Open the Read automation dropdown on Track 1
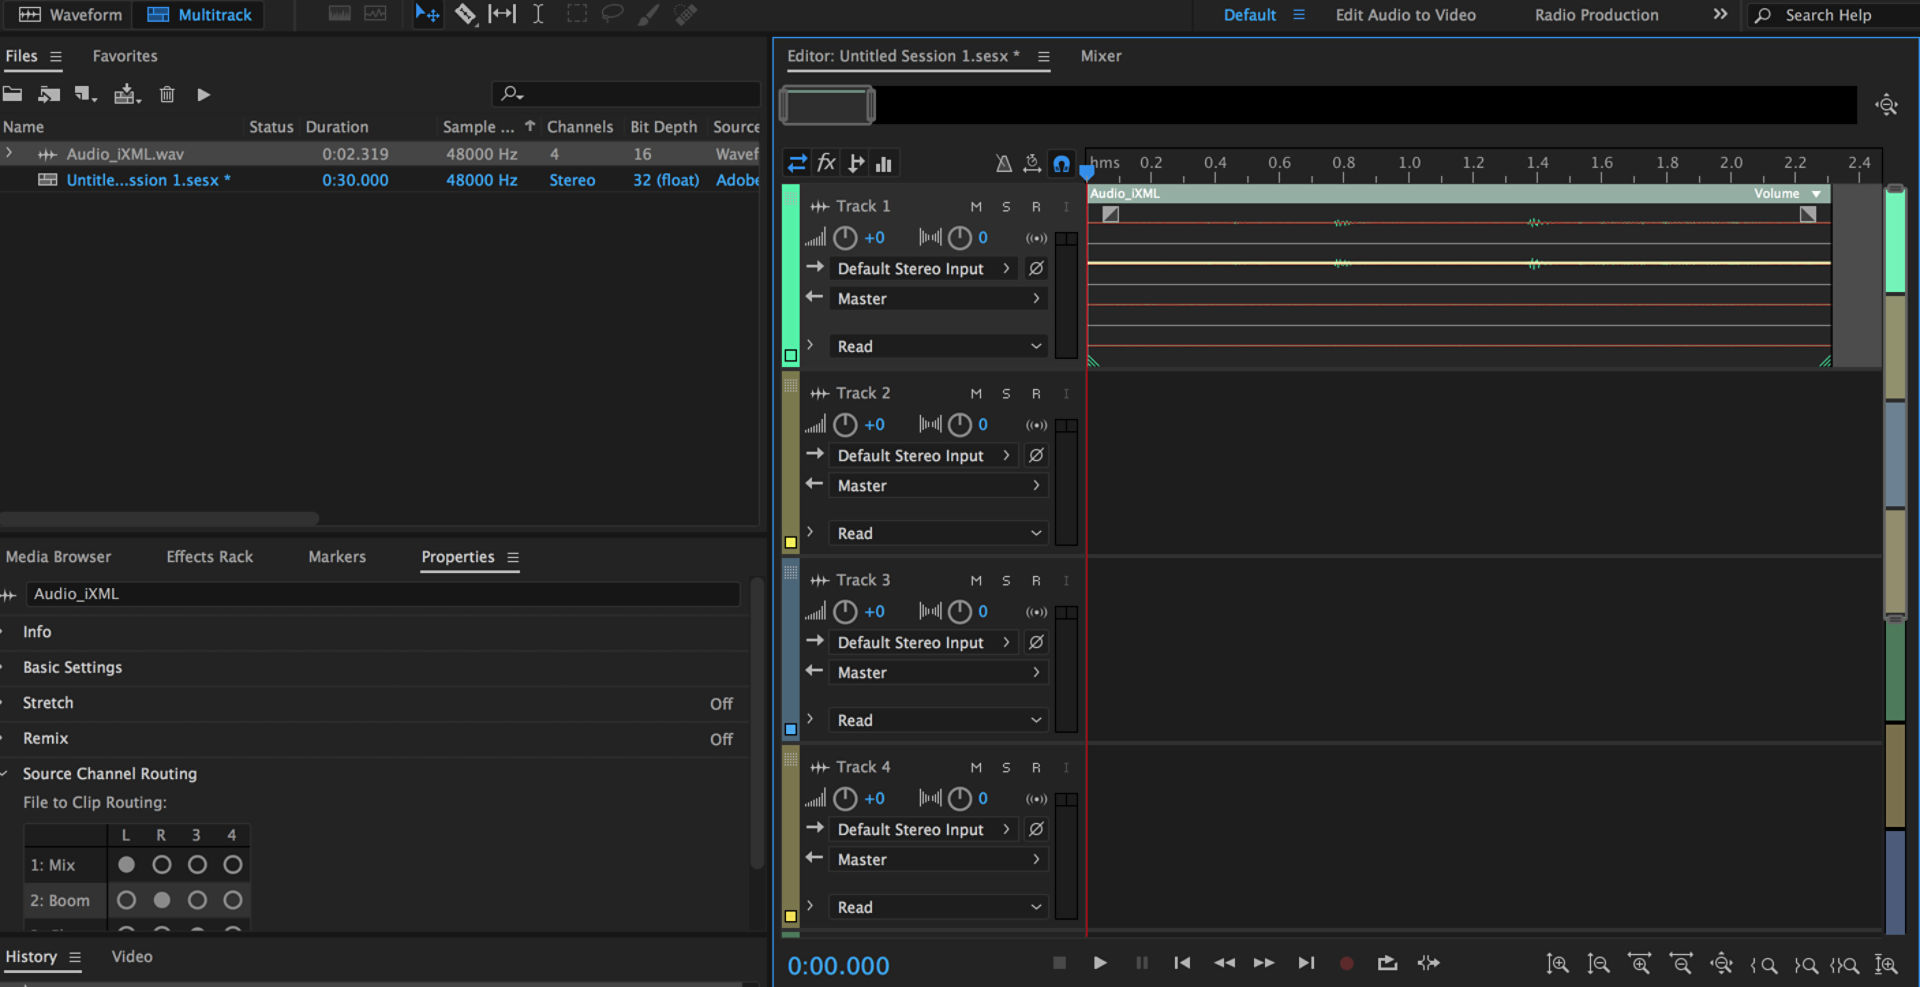Viewport: 1920px width, 987px height. (x=937, y=346)
